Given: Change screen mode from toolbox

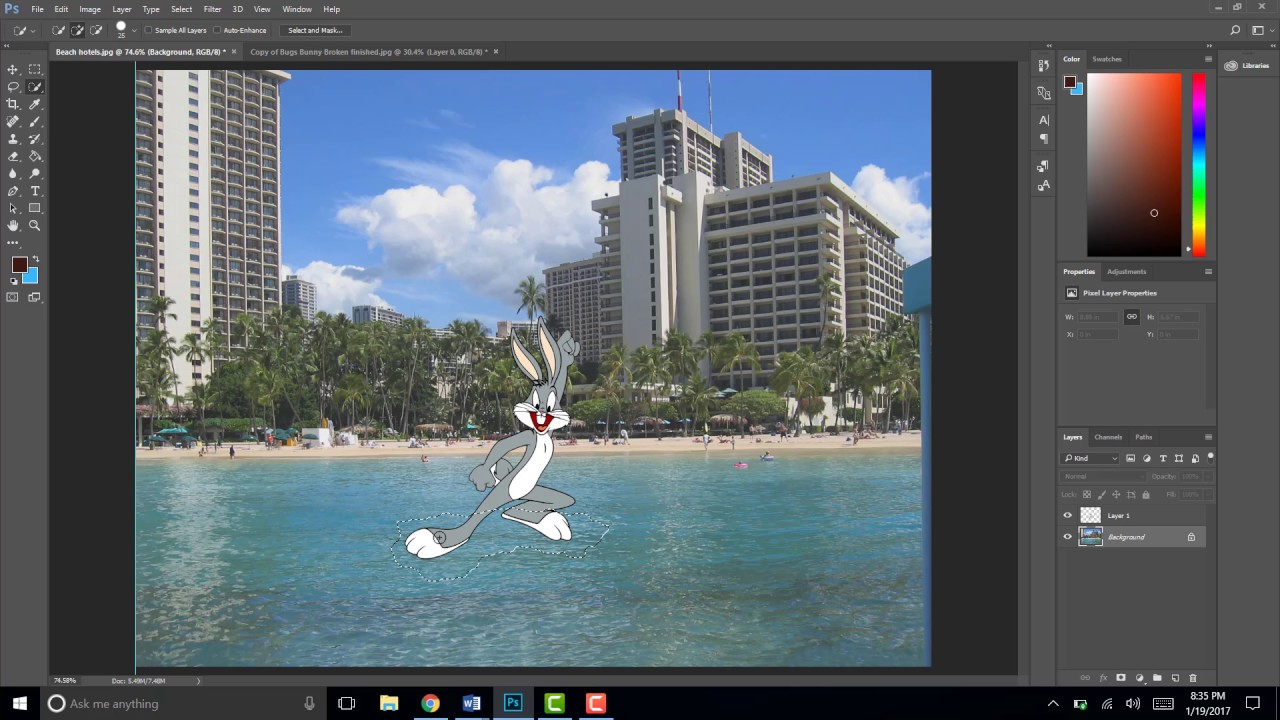Looking at the screenshot, I should 35,297.
